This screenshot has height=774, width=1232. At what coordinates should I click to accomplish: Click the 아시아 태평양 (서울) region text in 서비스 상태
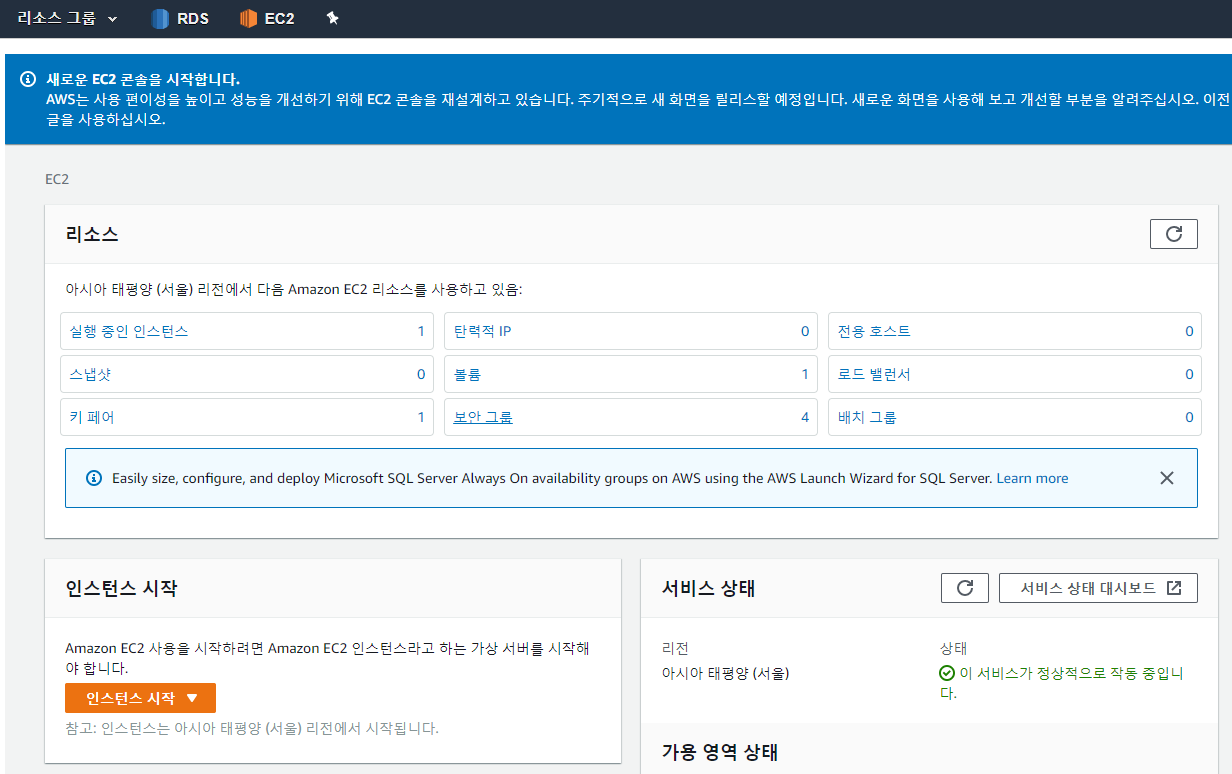pos(726,673)
